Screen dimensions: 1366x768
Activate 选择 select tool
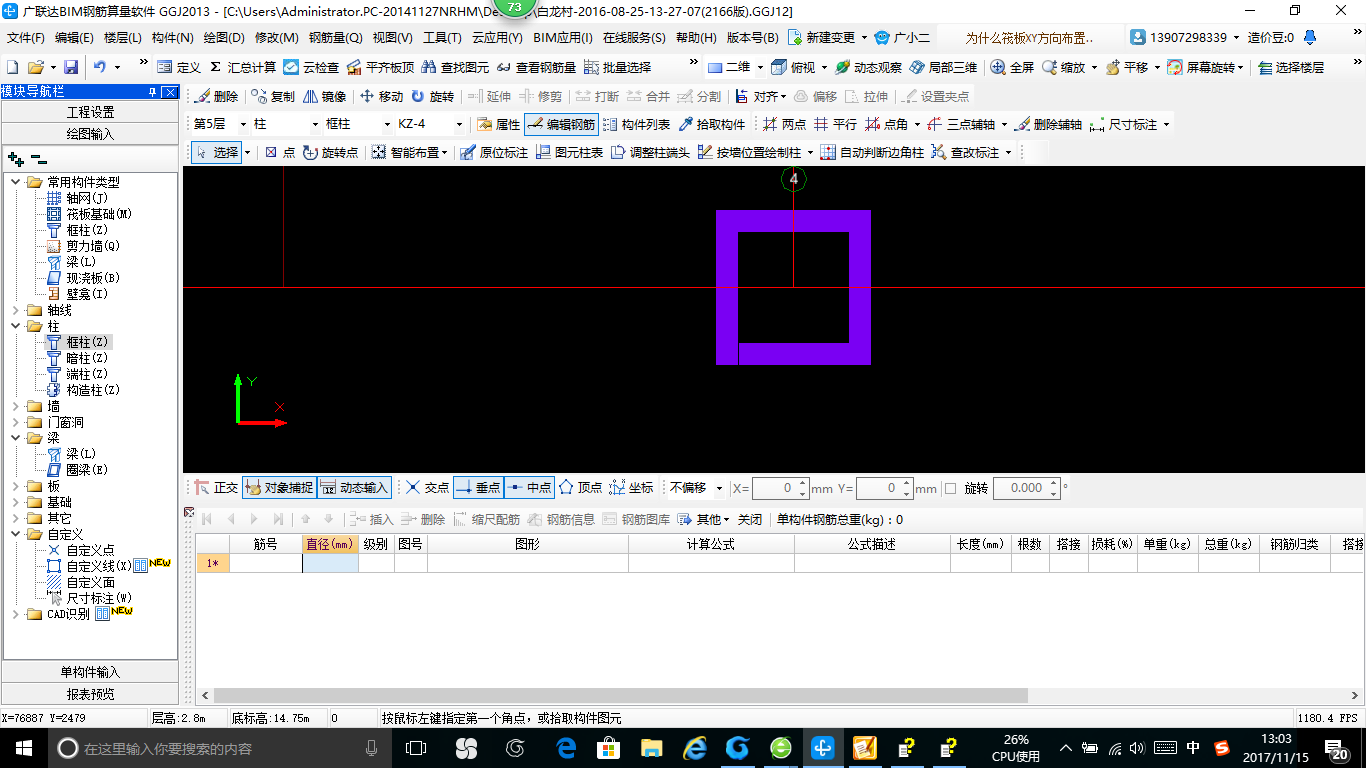[217, 153]
